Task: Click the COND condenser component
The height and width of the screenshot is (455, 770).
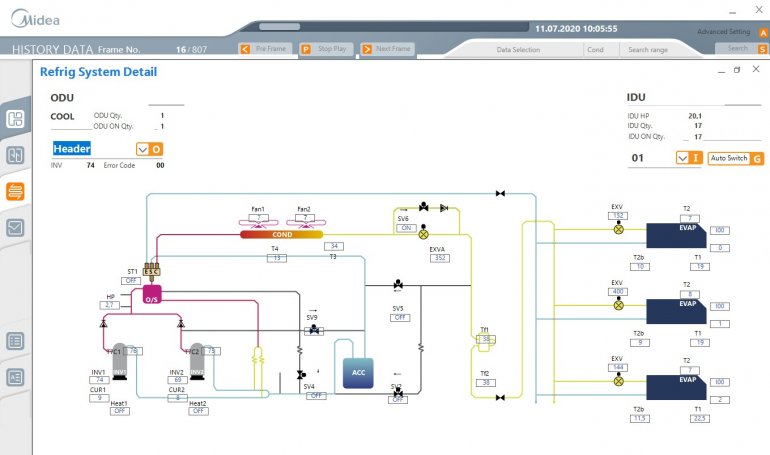Action: 281,235
